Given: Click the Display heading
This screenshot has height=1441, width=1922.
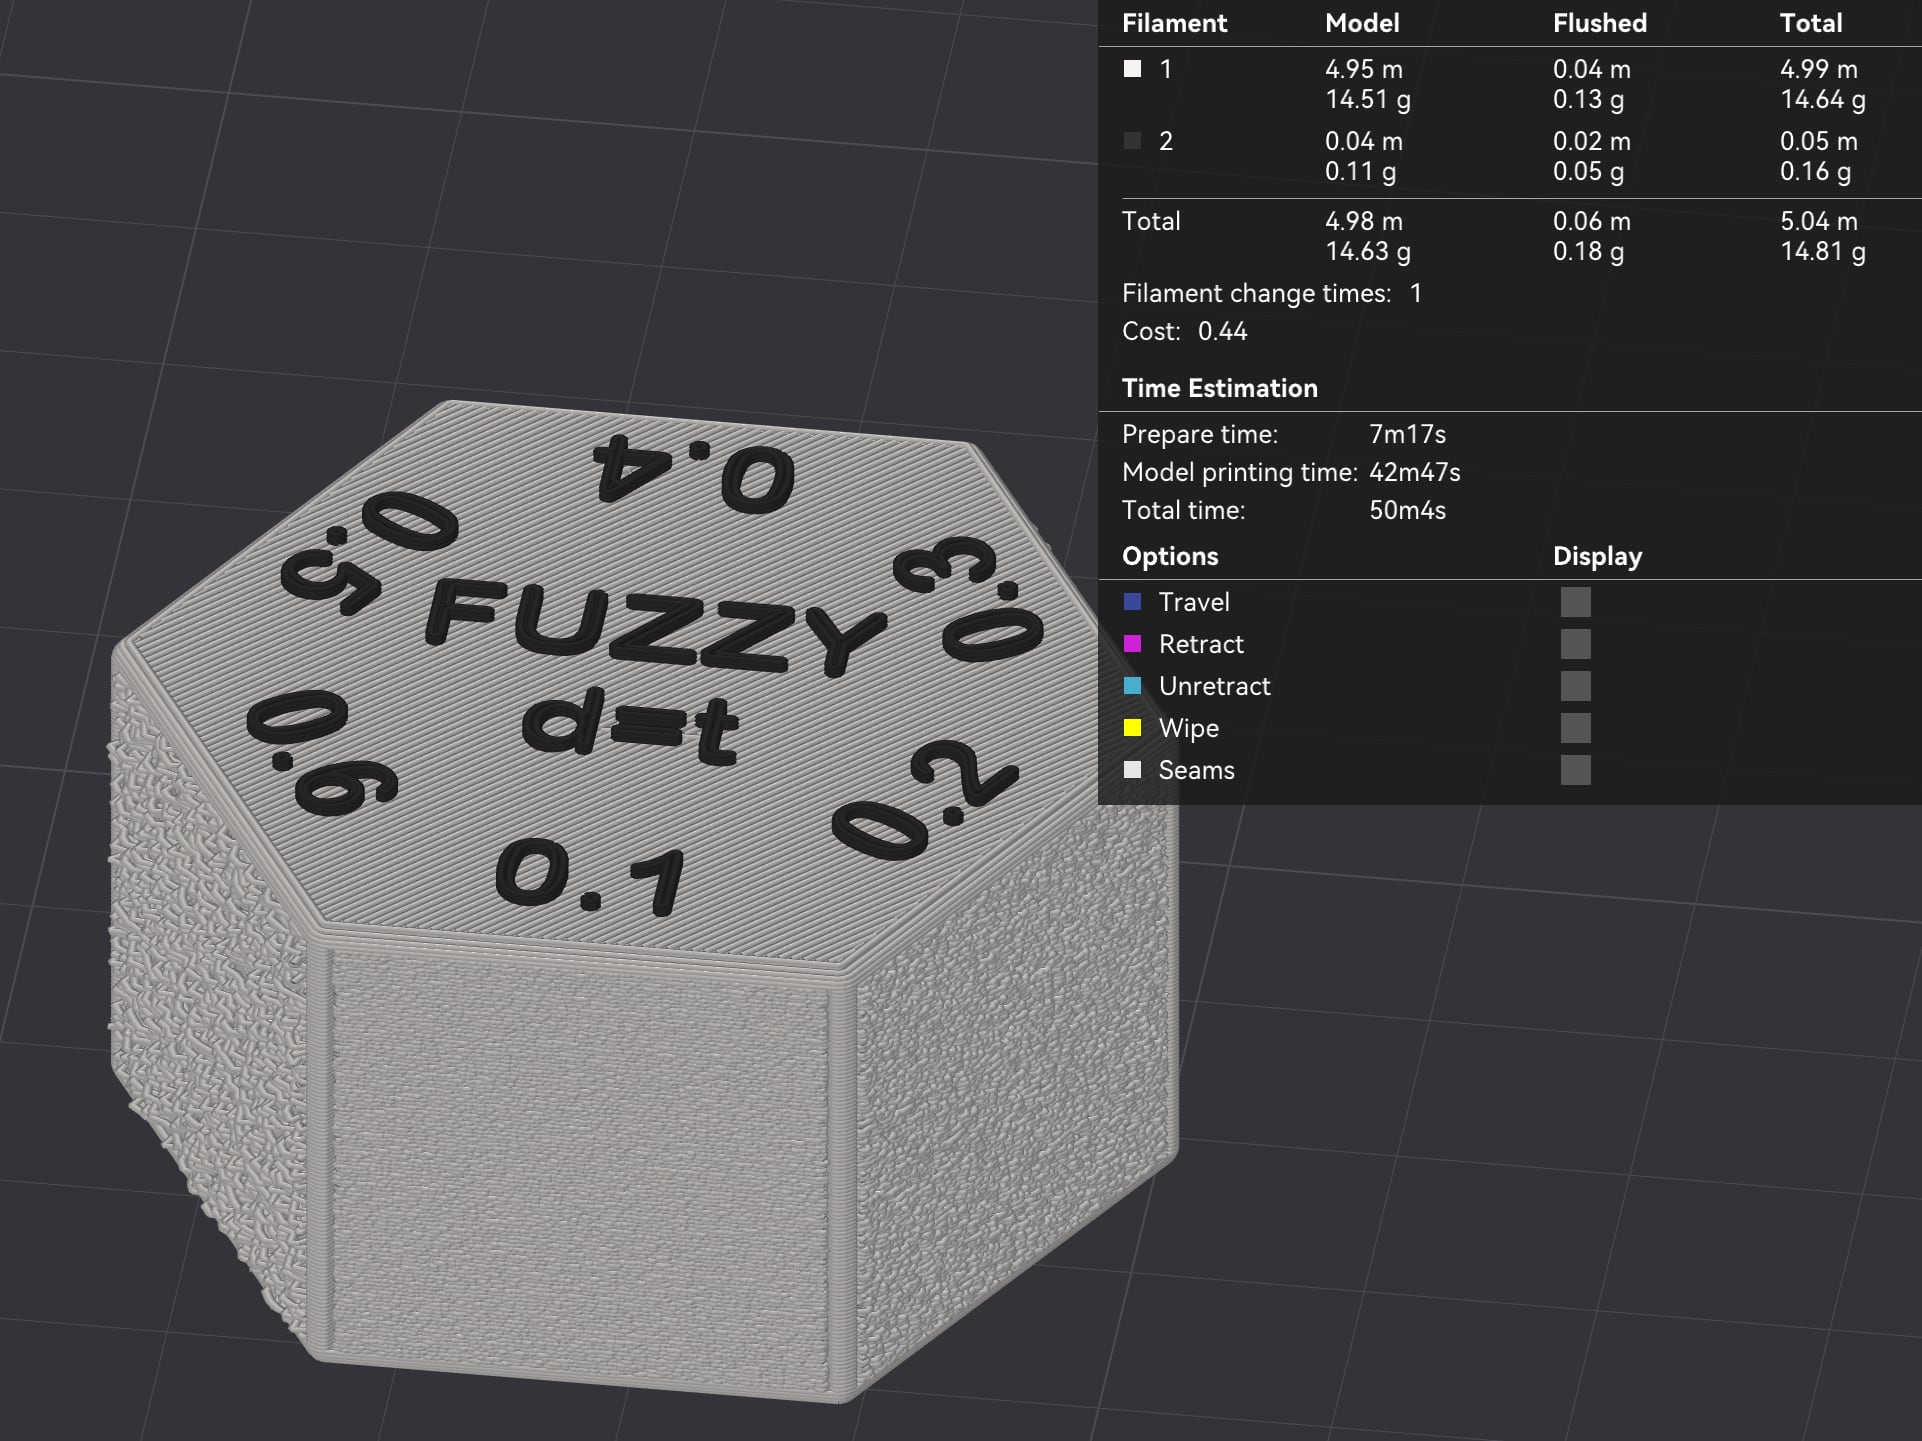Looking at the screenshot, I should pyautogui.click(x=1597, y=556).
